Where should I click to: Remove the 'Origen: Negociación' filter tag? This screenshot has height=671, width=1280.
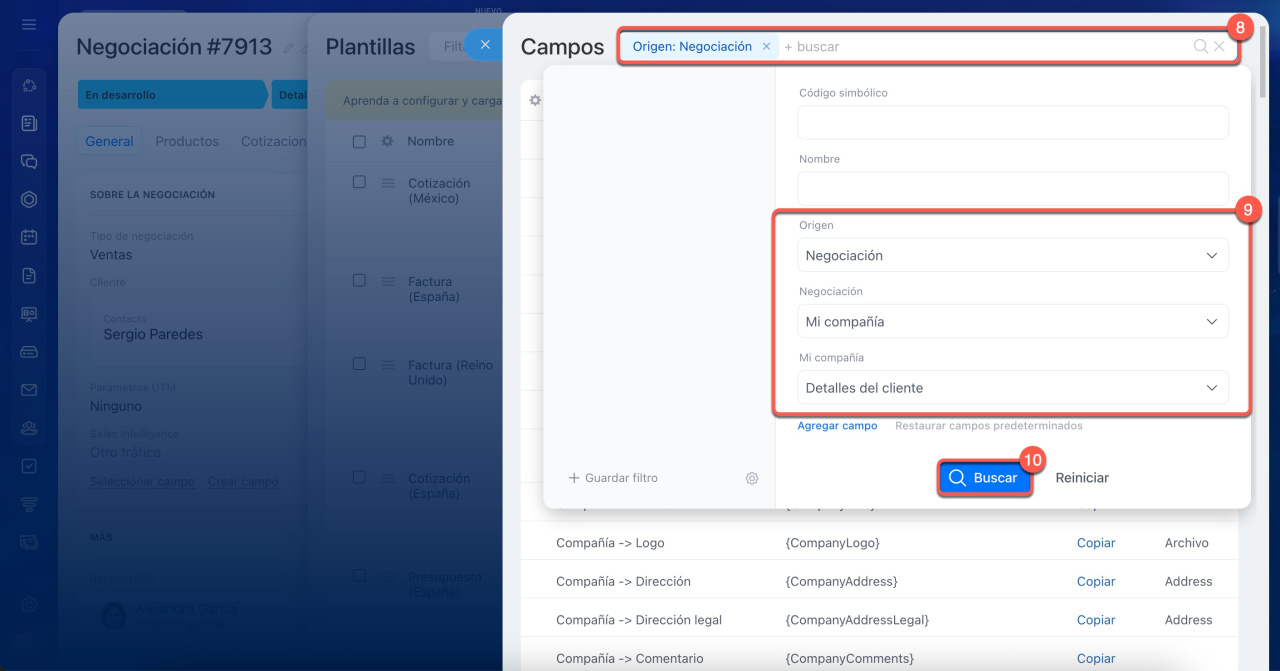[766, 46]
